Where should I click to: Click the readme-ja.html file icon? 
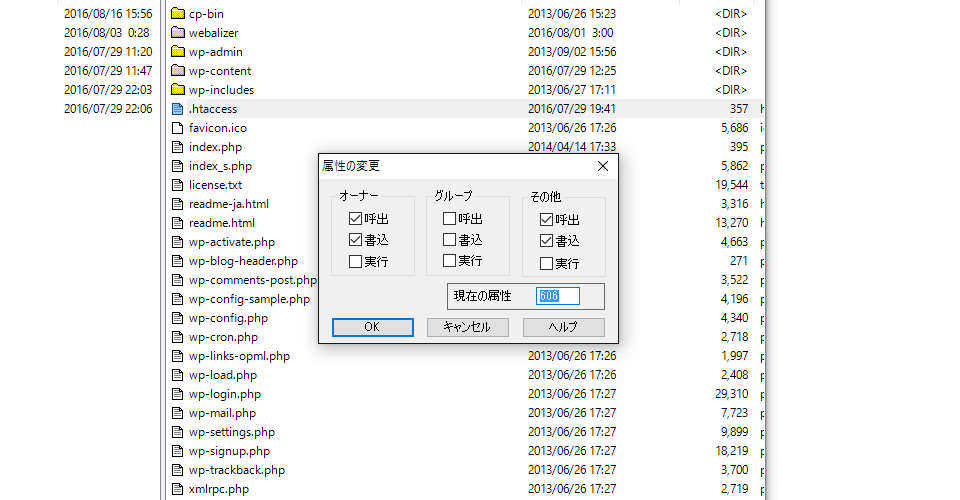[x=178, y=204]
